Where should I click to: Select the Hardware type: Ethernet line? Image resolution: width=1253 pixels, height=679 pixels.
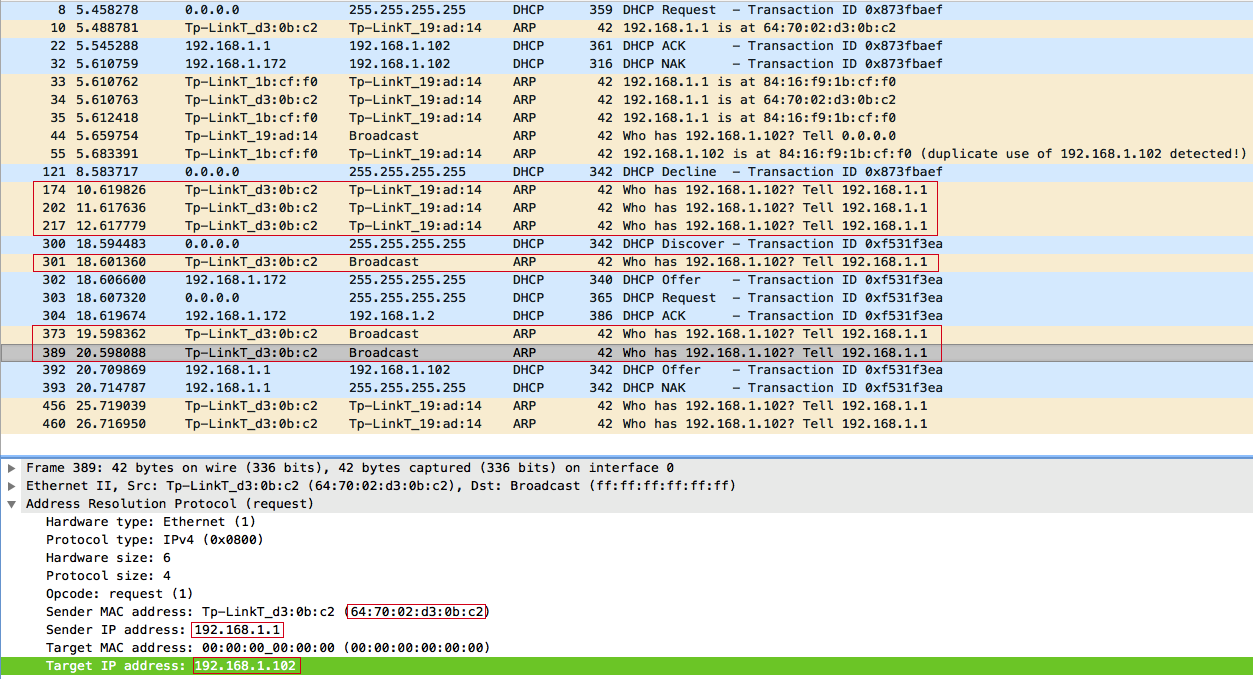point(151,522)
